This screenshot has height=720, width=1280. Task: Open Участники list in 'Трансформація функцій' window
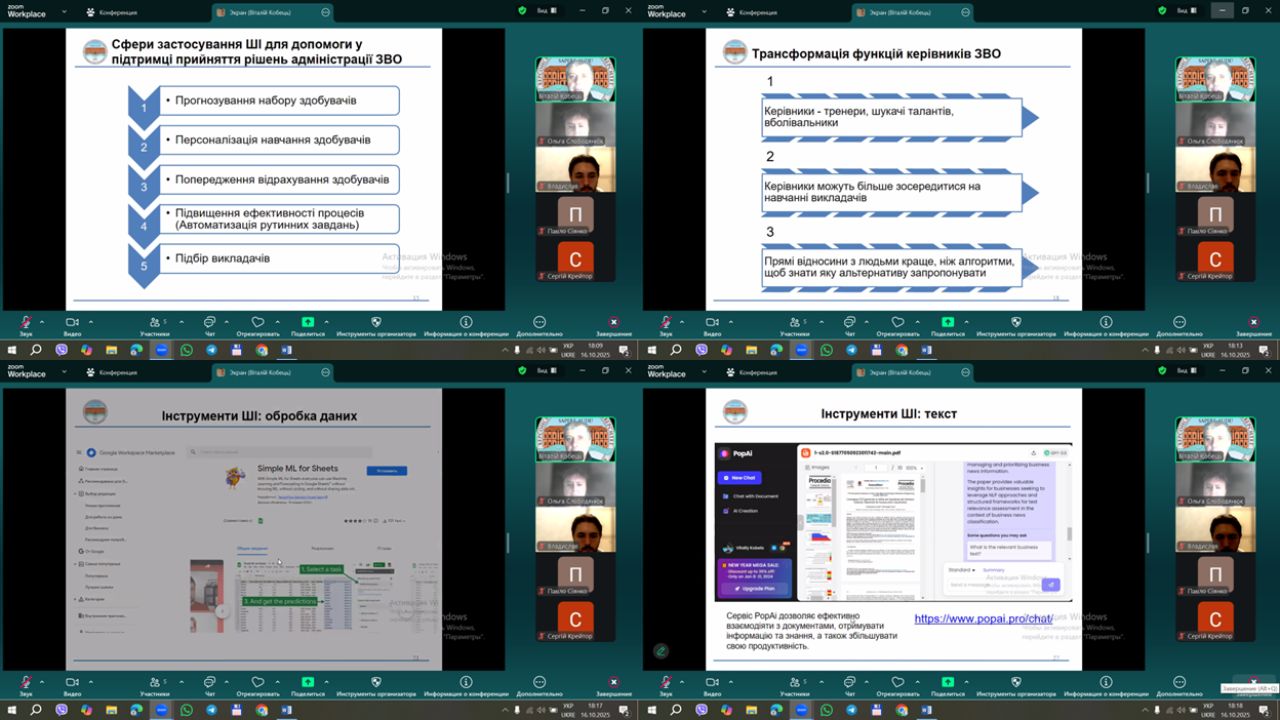(794, 323)
